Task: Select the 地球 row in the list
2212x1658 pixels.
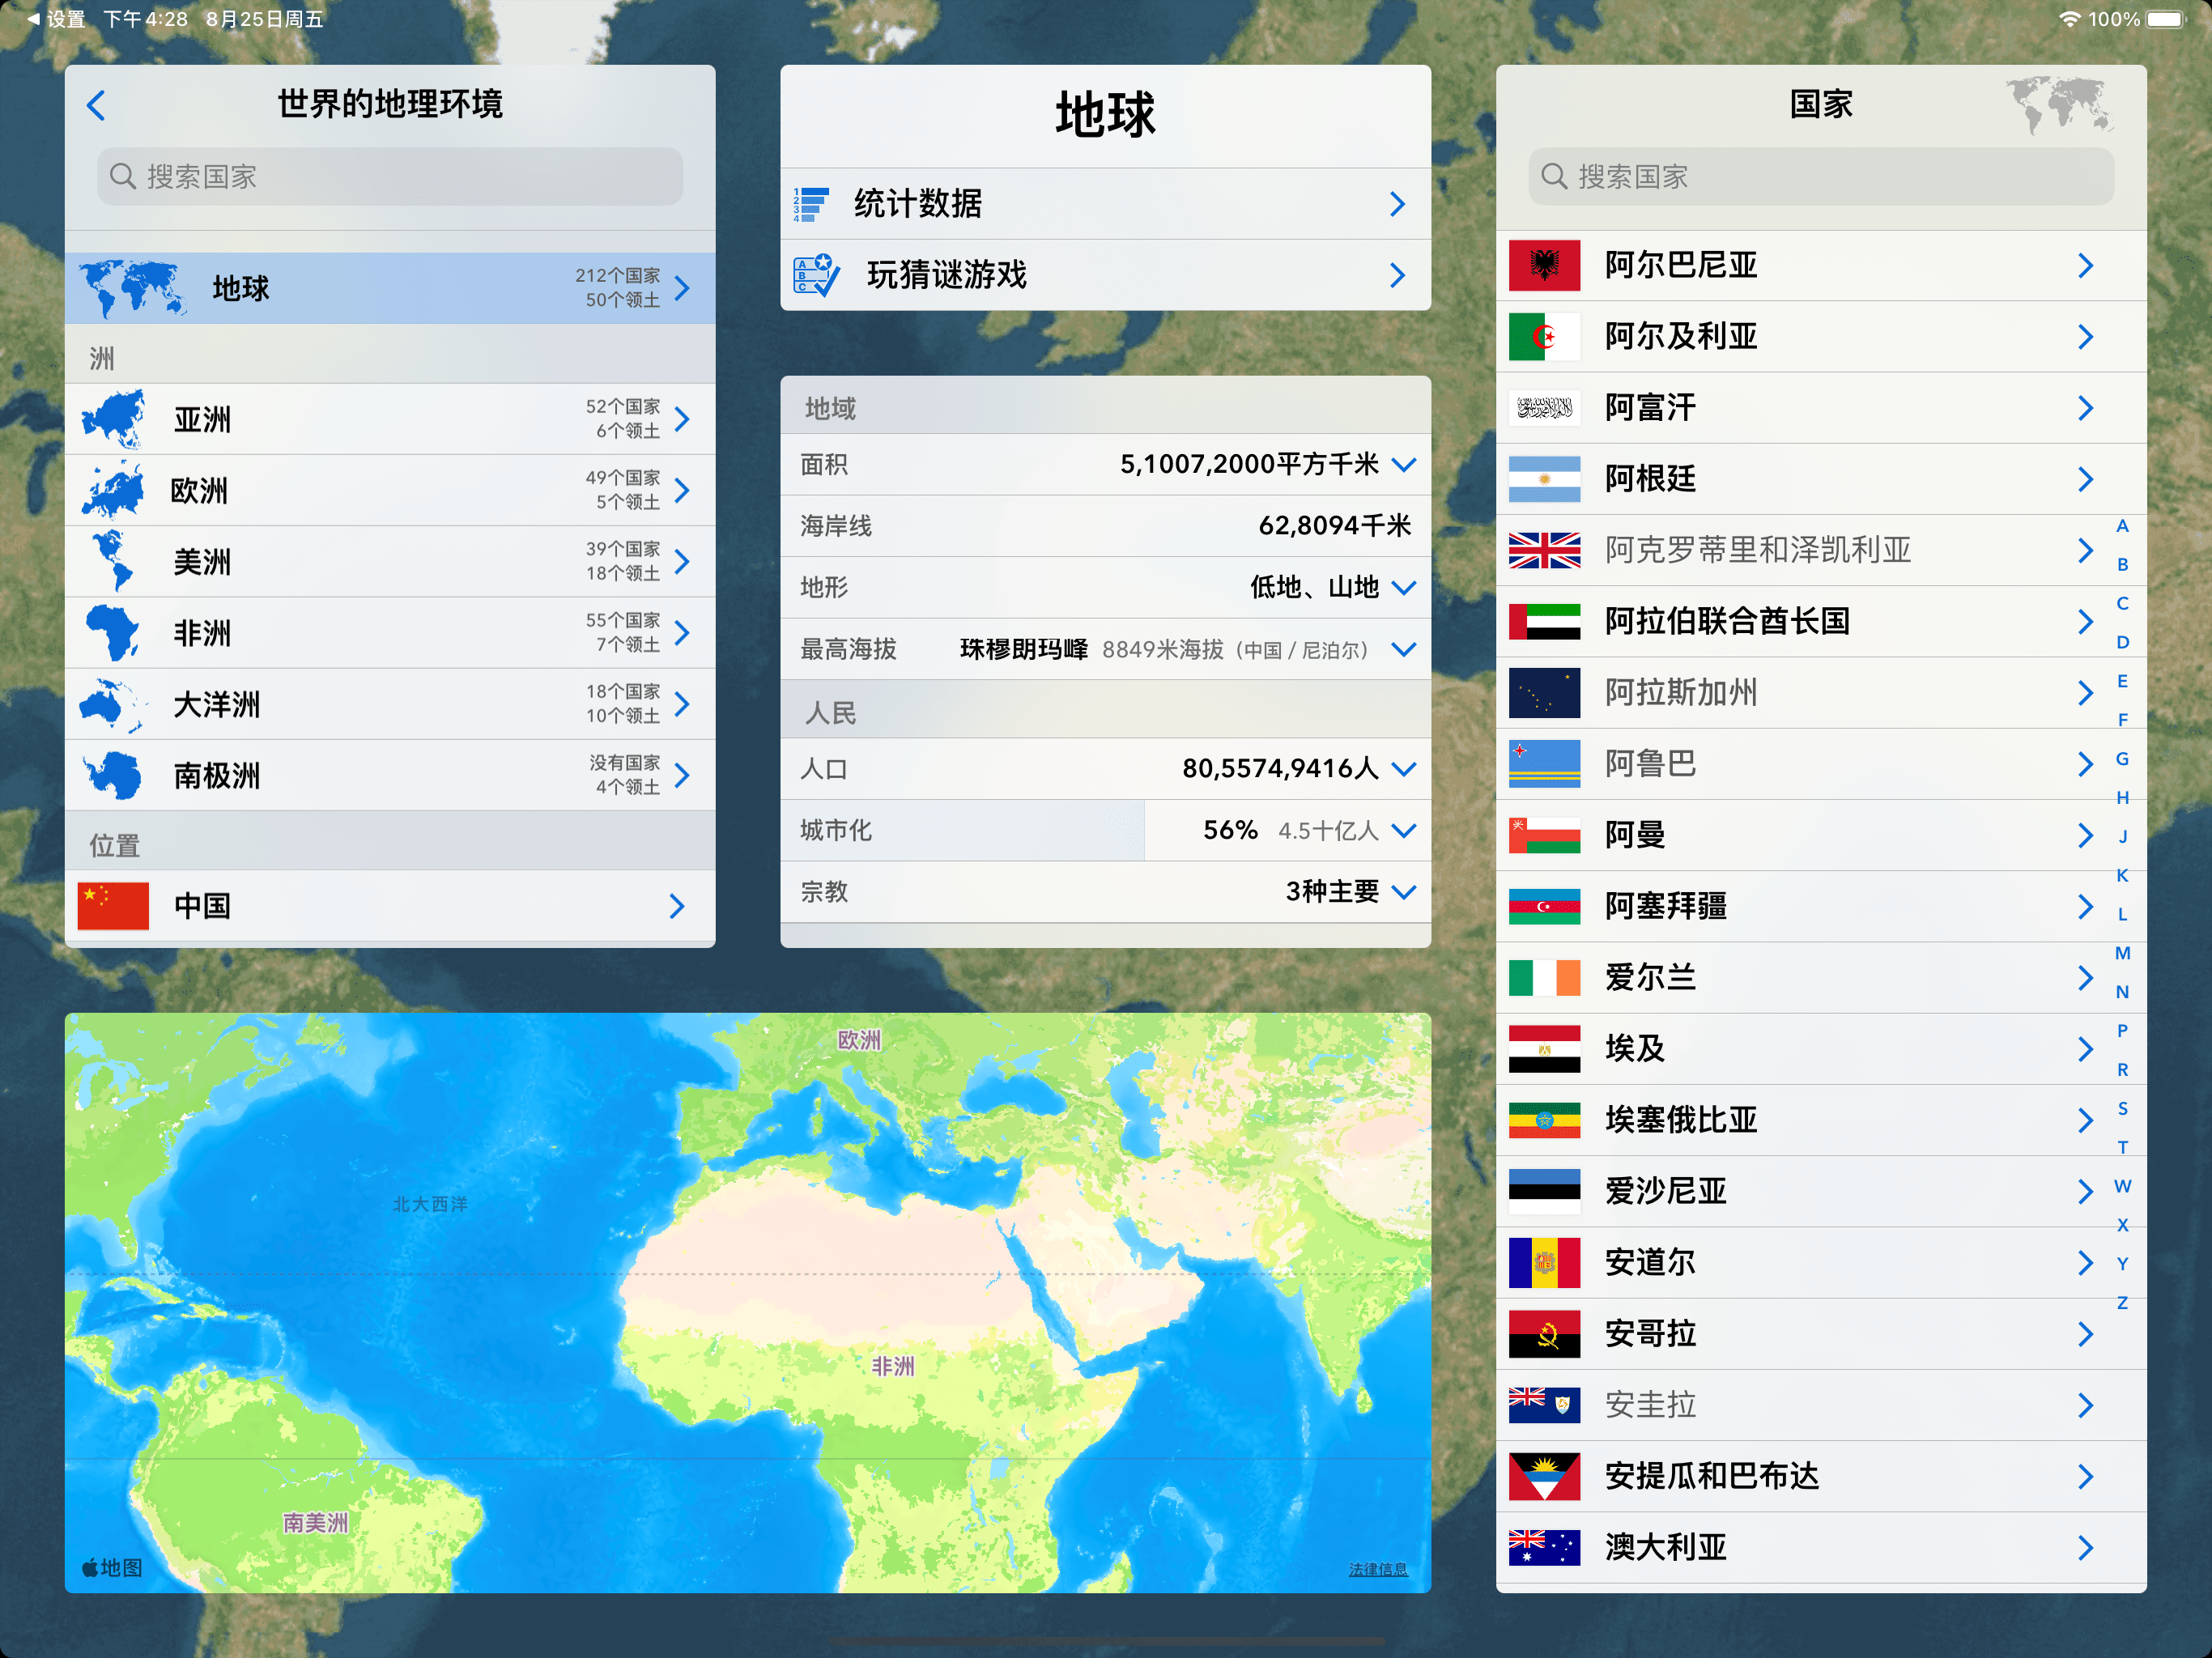Action: click(x=390, y=288)
